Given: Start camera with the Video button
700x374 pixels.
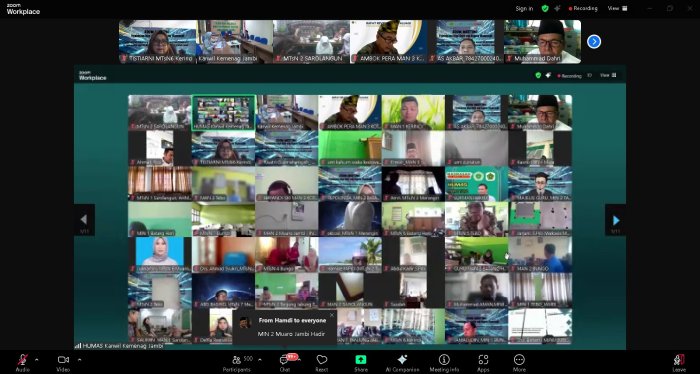Looking at the screenshot, I should [x=63, y=362].
